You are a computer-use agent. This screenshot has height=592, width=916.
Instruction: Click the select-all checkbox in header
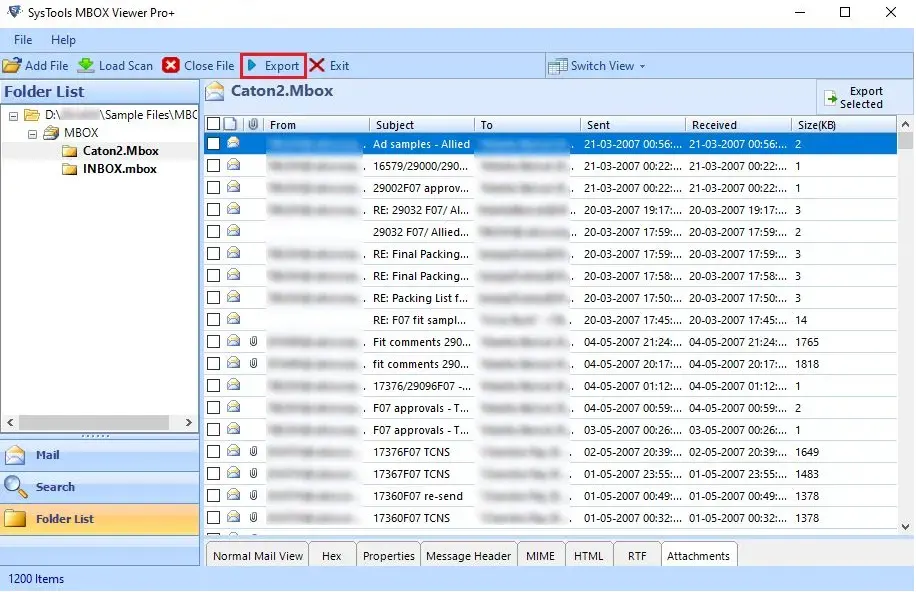point(213,124)
